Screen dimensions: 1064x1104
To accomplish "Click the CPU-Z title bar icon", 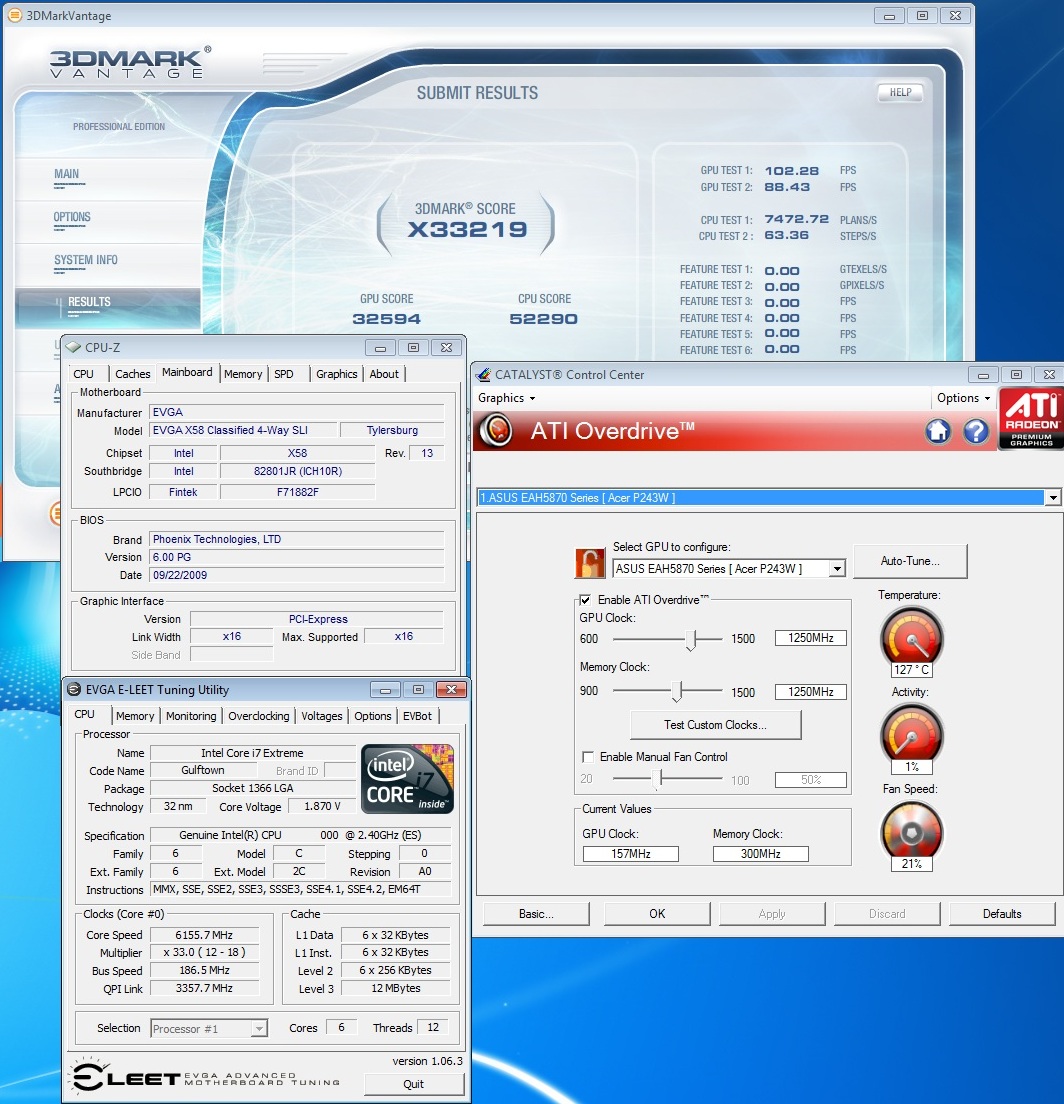I will pos(73,347).
